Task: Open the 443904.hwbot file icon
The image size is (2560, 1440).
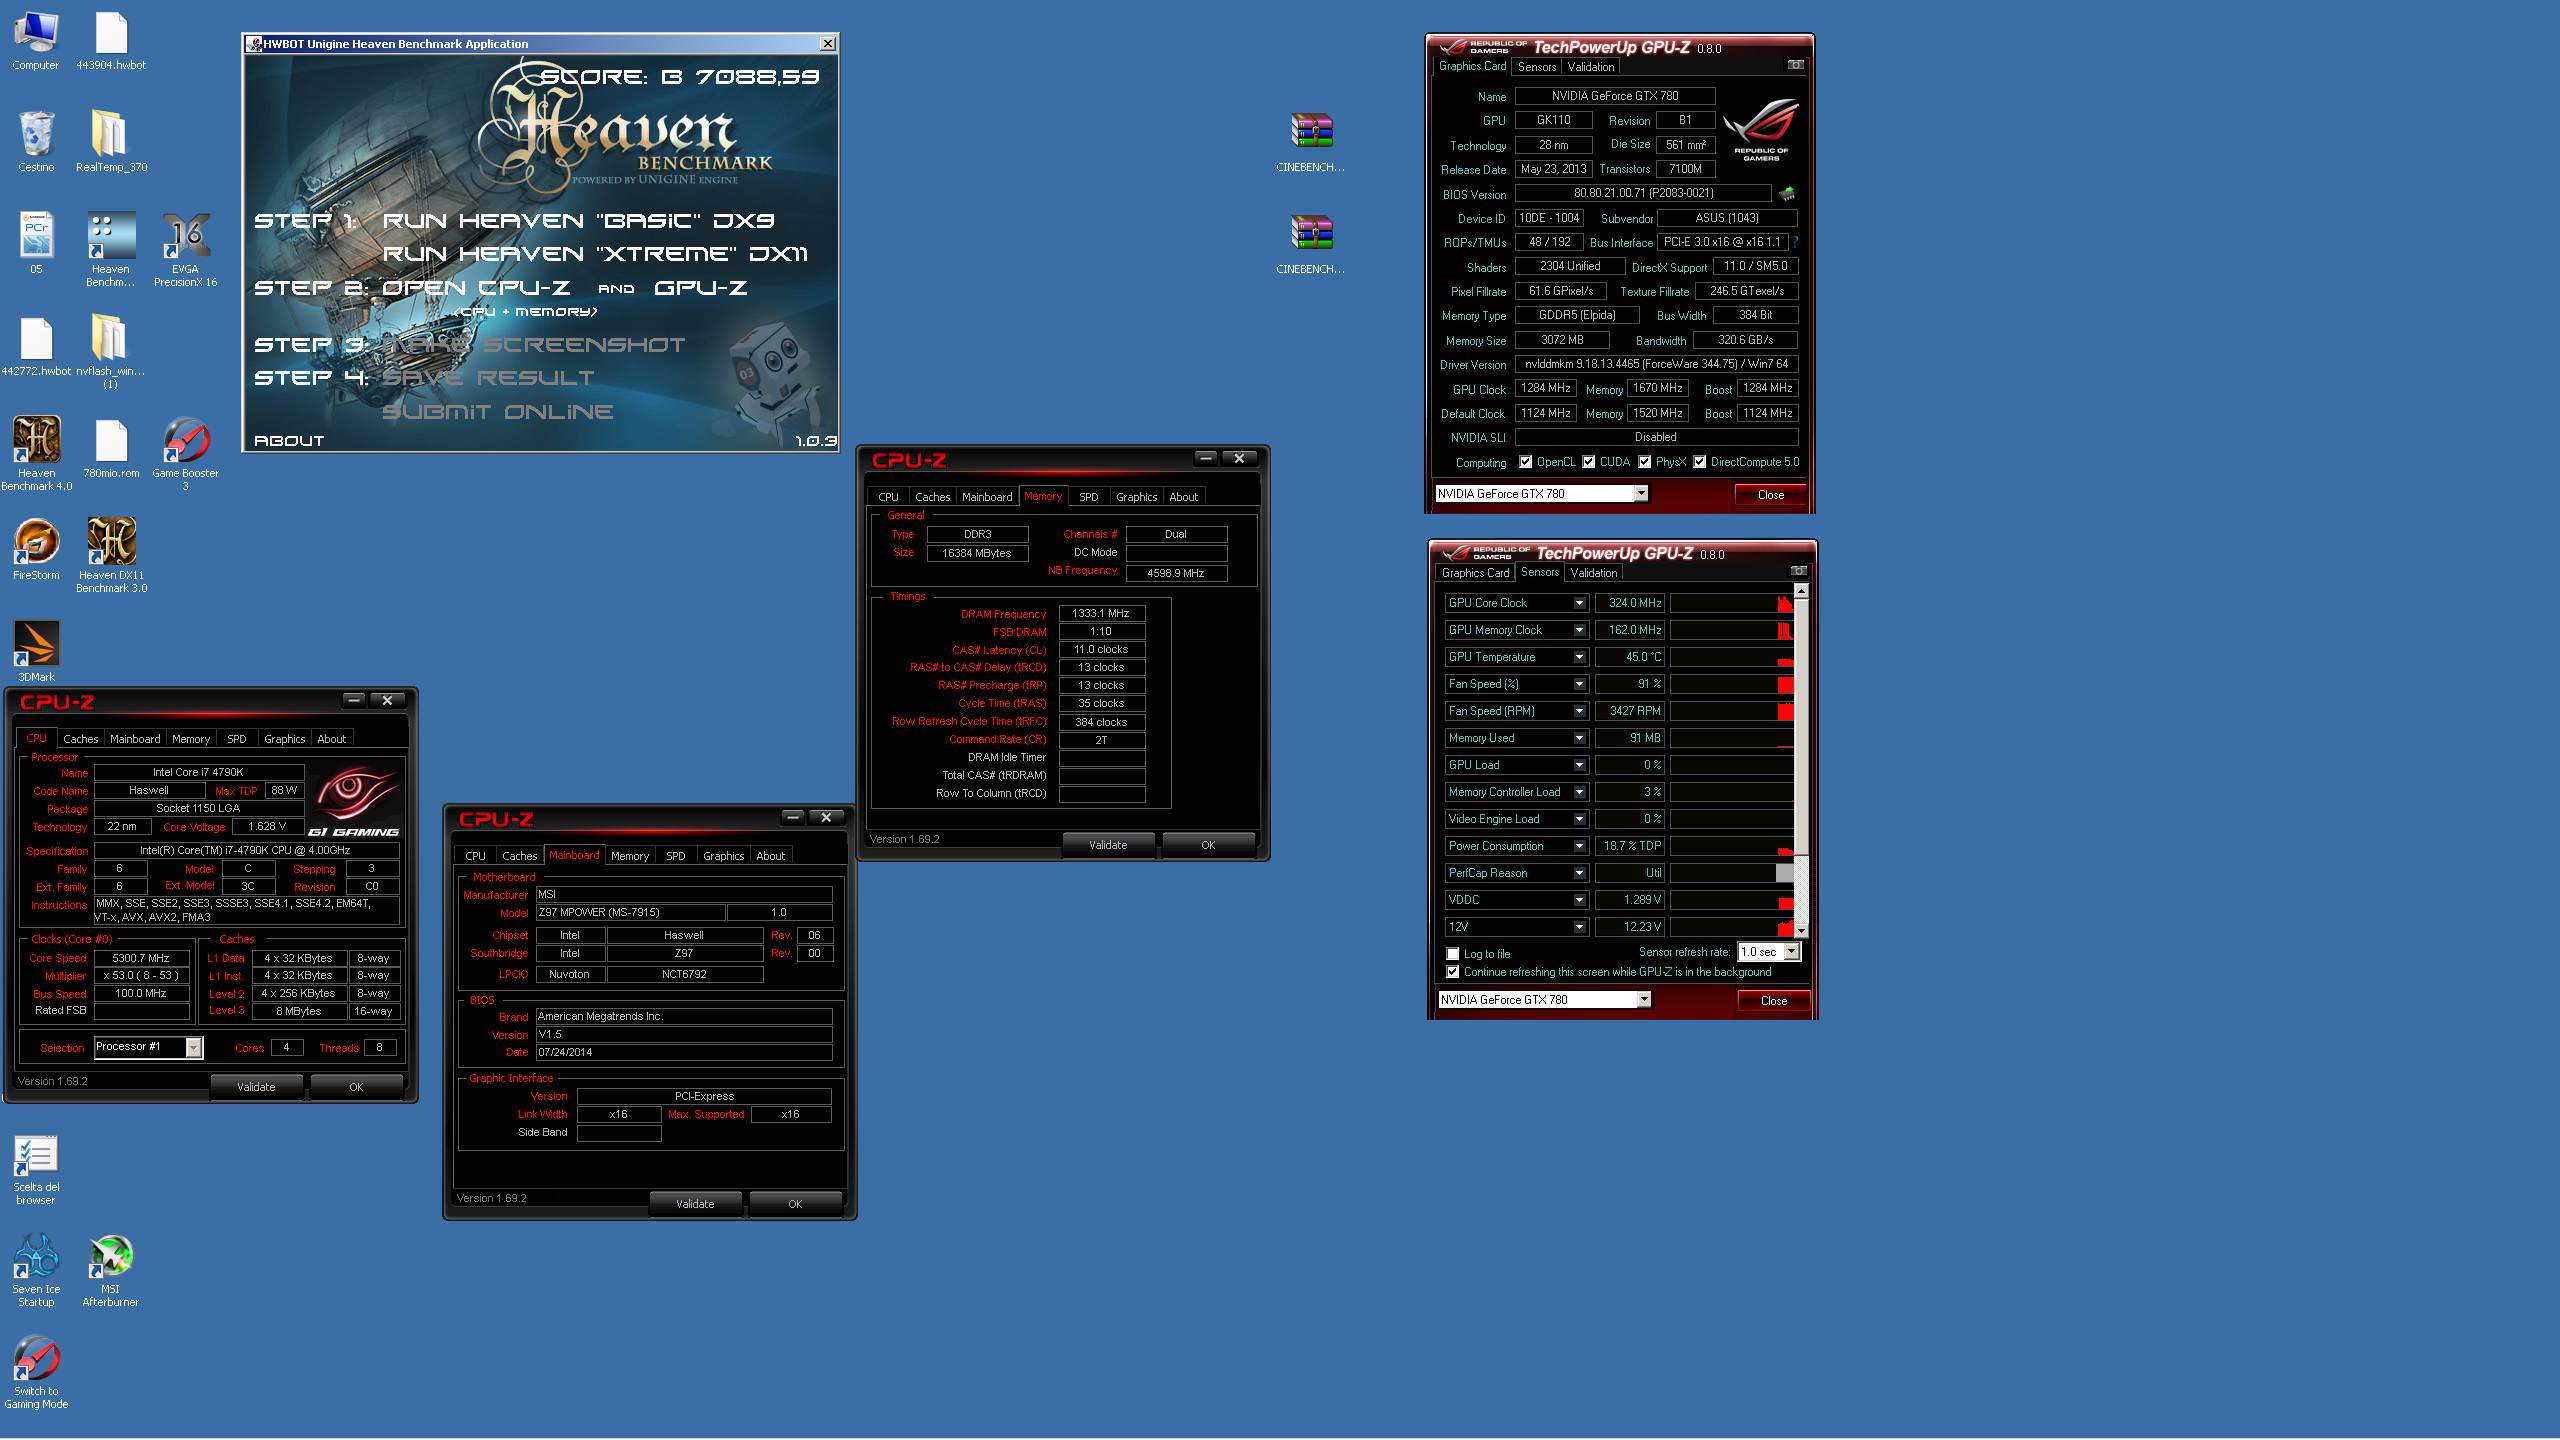Action: point(111,41)
